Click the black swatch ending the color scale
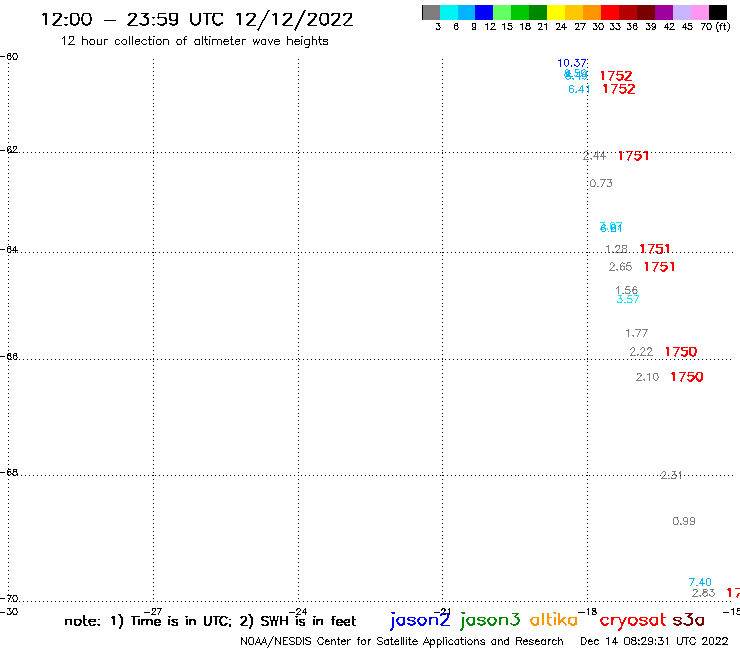The image size is (740, 650). coord(718,12)
